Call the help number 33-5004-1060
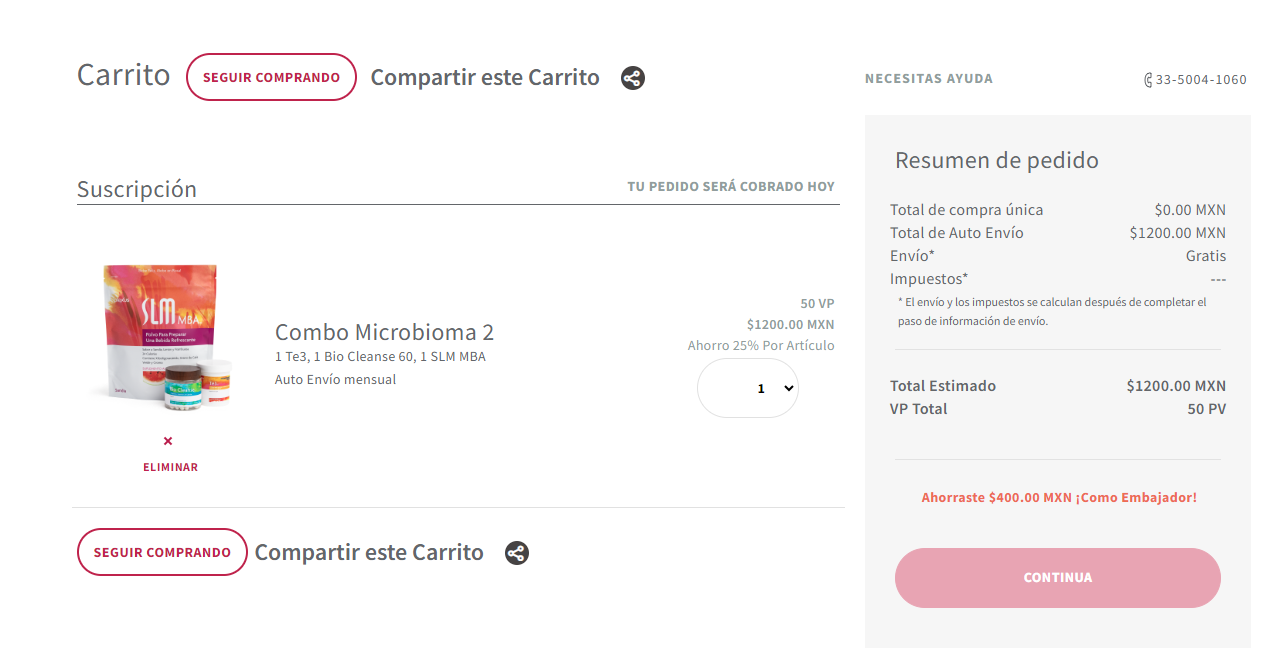The height and width of the screenshot is (657, 1270). (x=1201, y=80)
